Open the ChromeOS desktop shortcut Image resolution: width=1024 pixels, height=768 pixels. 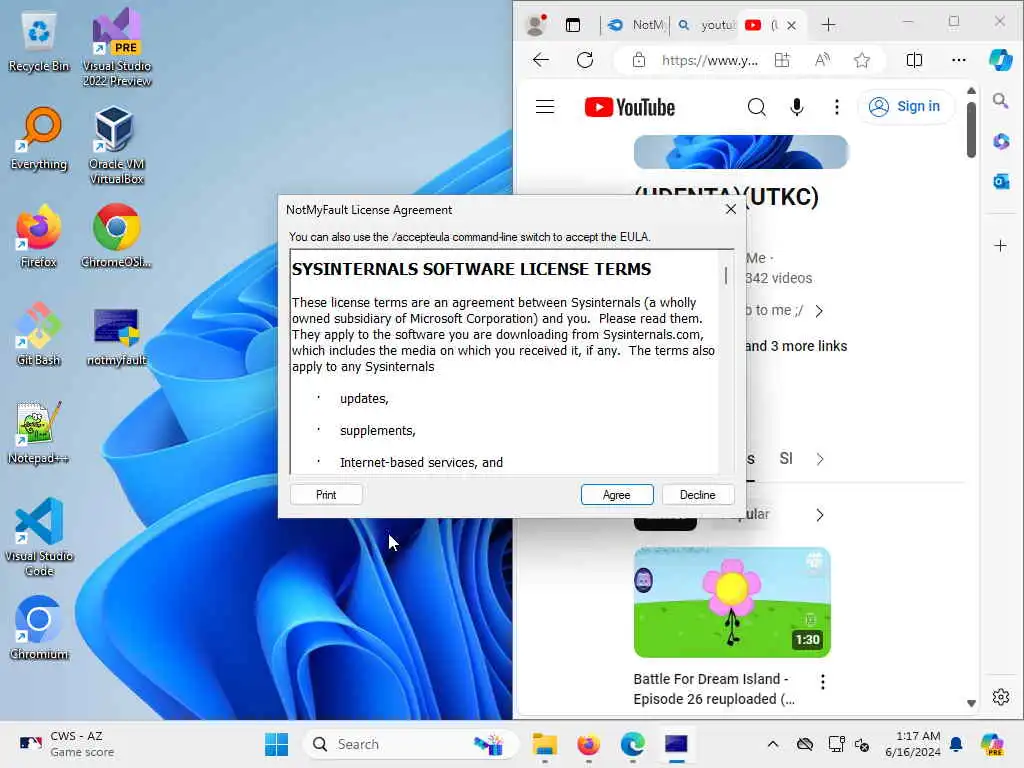coord(117,236)
